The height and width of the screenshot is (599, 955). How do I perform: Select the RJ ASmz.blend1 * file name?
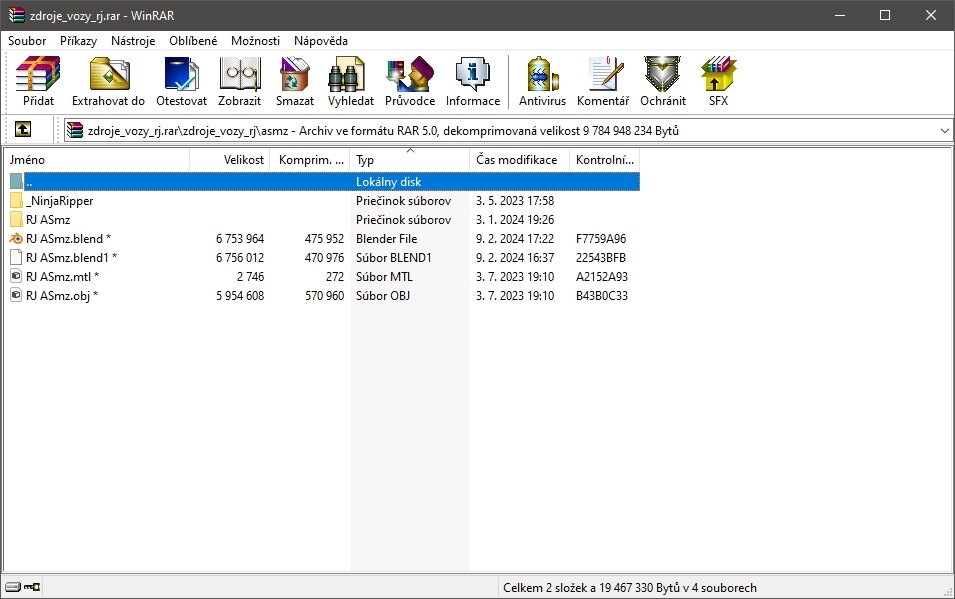[71, 258]
